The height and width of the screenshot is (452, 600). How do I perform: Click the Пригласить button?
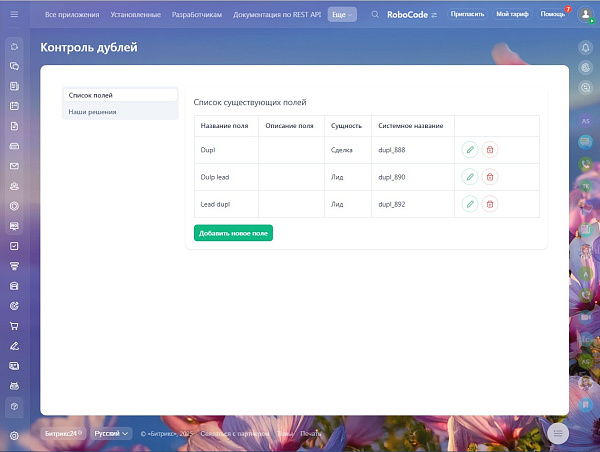(x=467, y=14)
